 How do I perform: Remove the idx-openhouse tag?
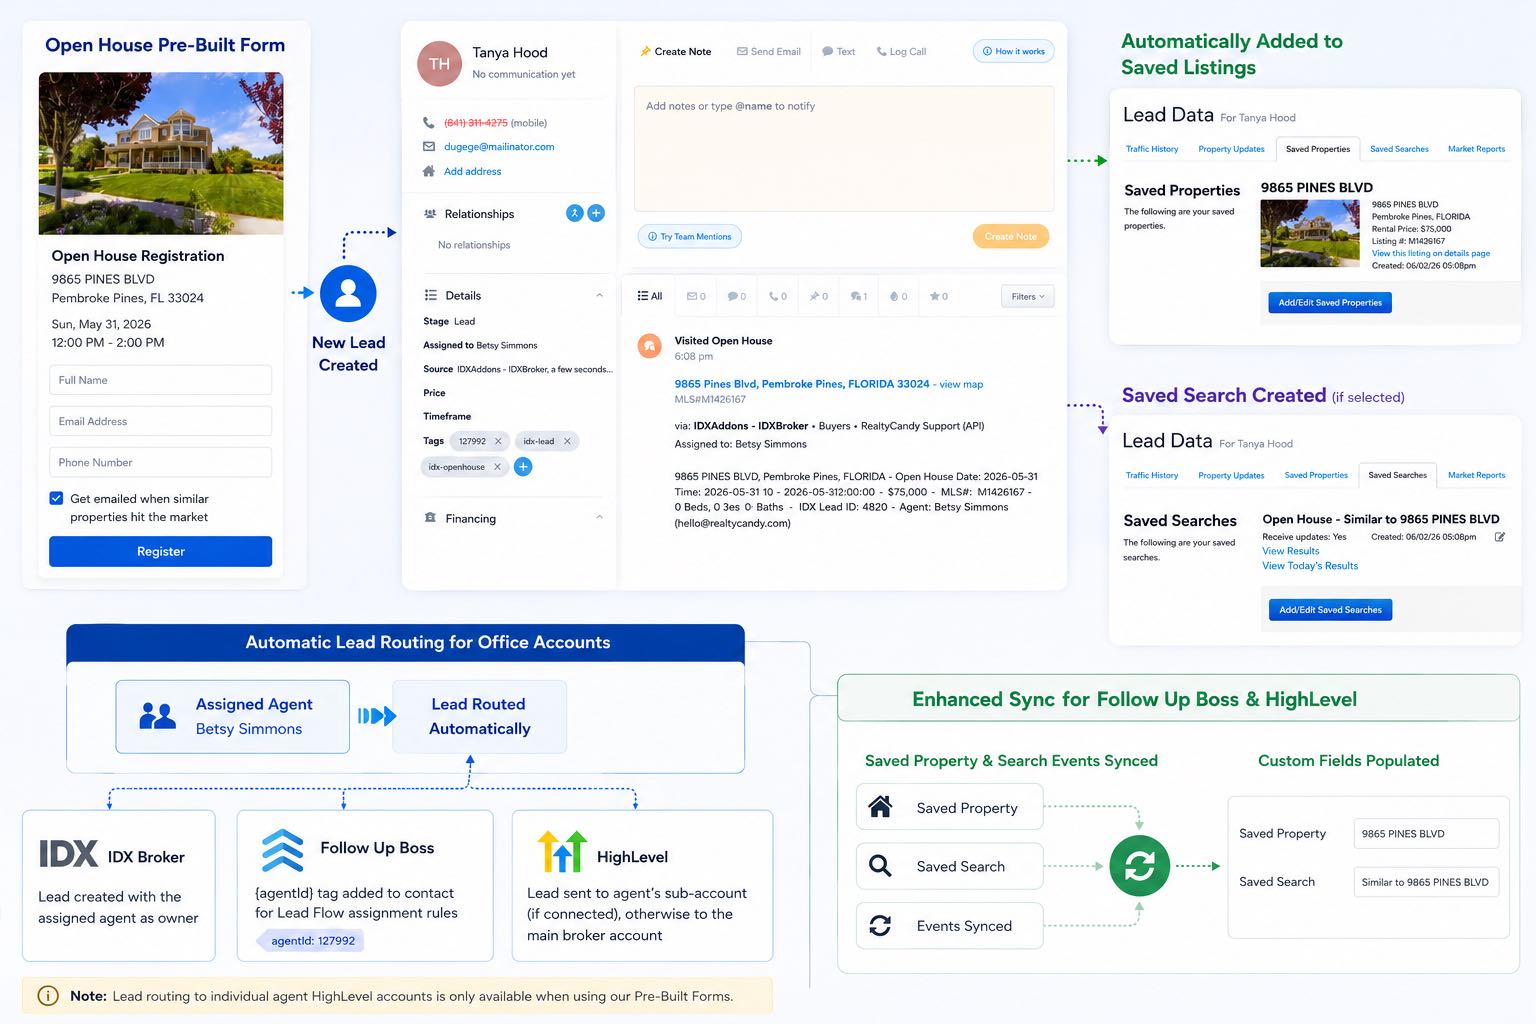tap(497, 467)
